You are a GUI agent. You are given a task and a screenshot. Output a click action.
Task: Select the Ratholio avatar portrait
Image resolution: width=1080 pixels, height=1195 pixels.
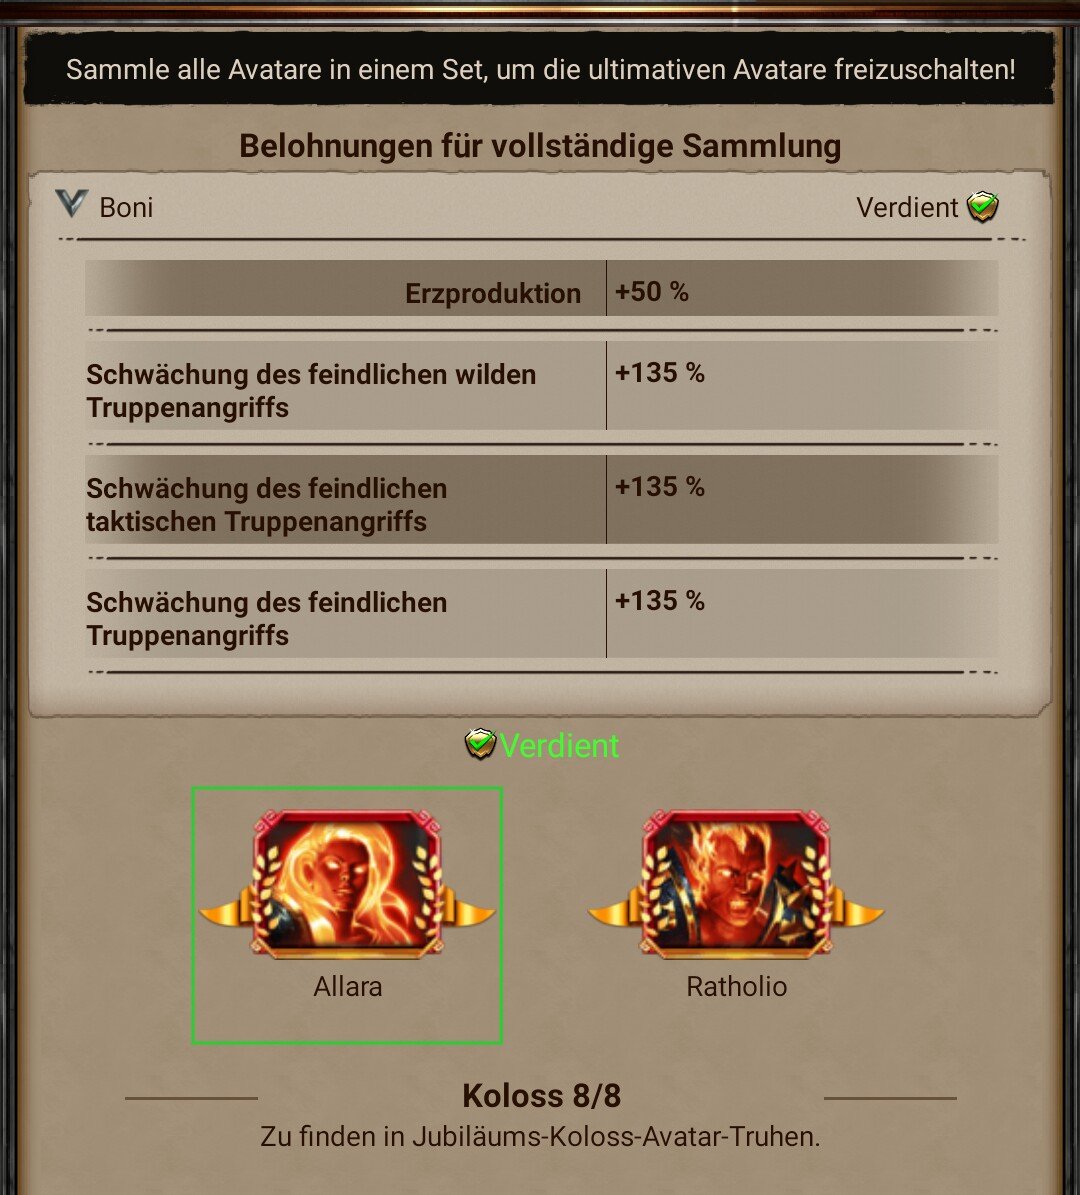tap(736, 883)
